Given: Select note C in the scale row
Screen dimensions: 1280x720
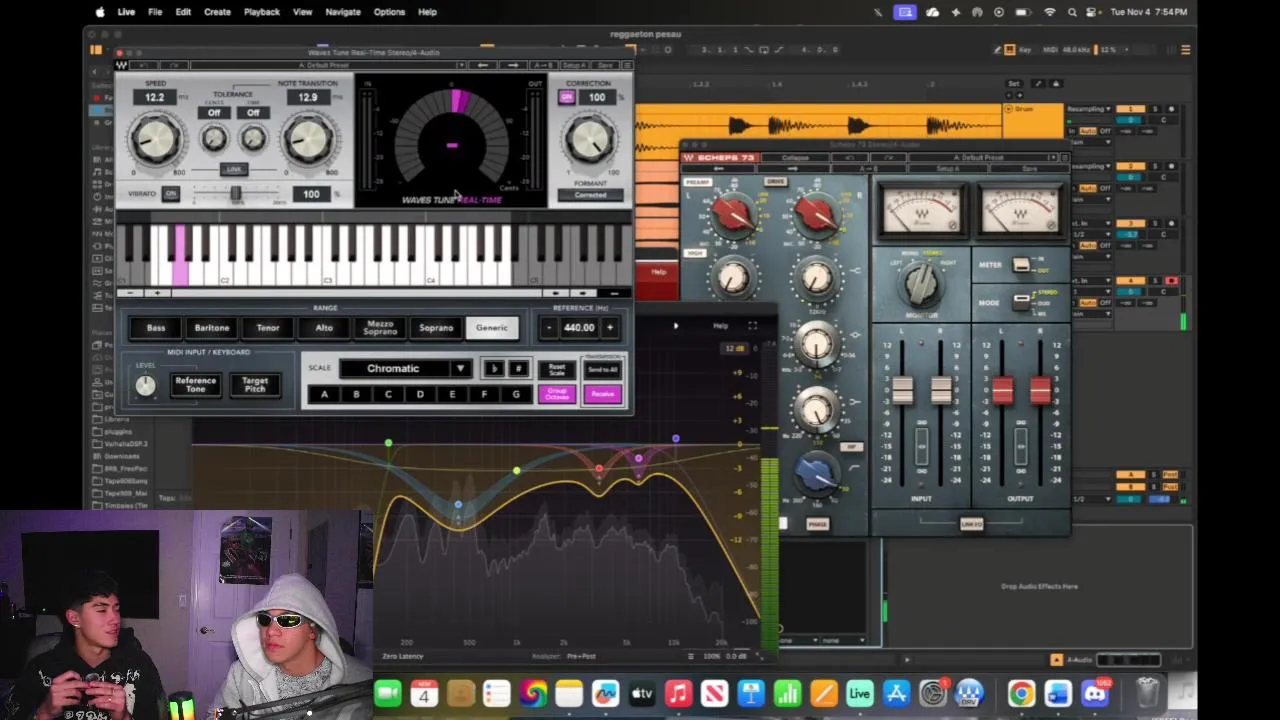Looking at the screenshot, I should [x=388, y=395].
